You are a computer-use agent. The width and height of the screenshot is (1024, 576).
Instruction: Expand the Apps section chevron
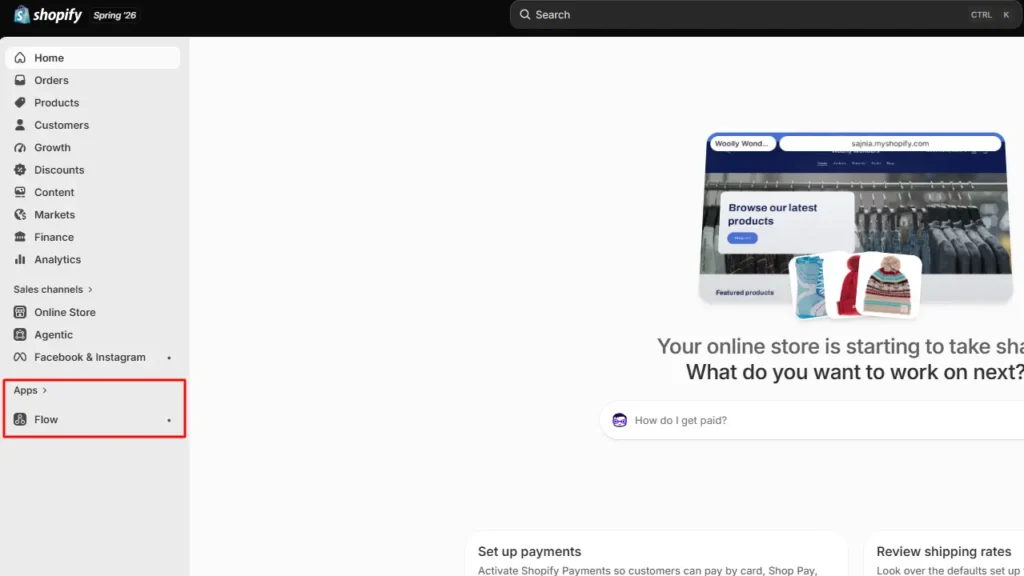tap(44, 390)
